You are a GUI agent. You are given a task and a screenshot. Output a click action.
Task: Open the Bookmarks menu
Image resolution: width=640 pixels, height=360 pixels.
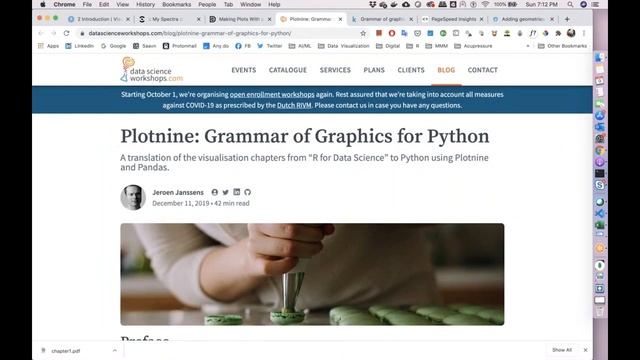pos(176,4)
